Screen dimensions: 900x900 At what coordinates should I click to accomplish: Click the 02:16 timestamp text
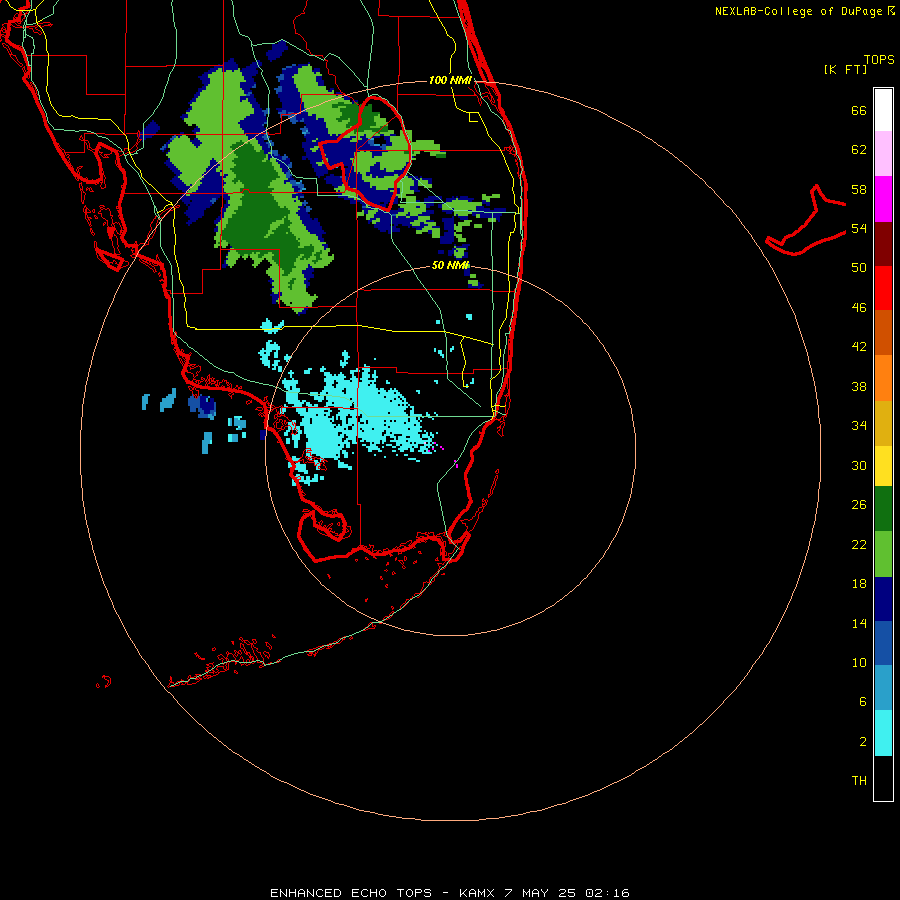click(607, 893)
